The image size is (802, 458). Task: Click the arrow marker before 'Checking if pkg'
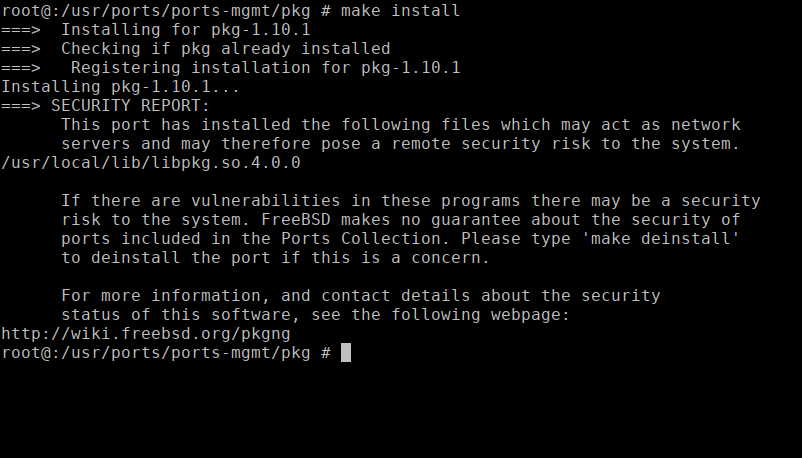[21, 48]
